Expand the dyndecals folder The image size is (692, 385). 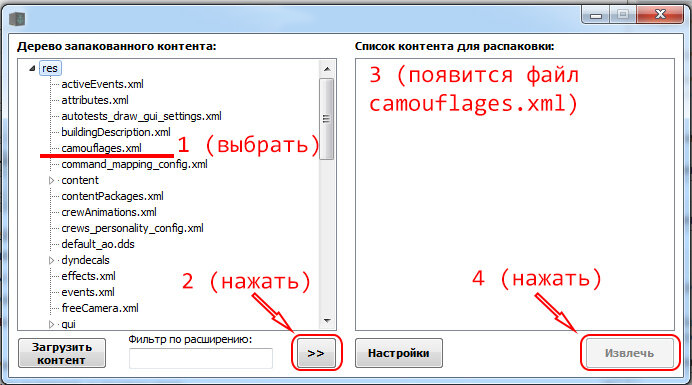(51, 260)
